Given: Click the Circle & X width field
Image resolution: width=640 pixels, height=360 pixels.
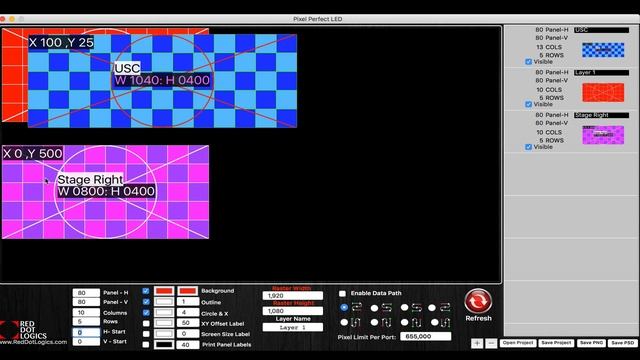Looking at the screenshot, I should coord(188,313).
